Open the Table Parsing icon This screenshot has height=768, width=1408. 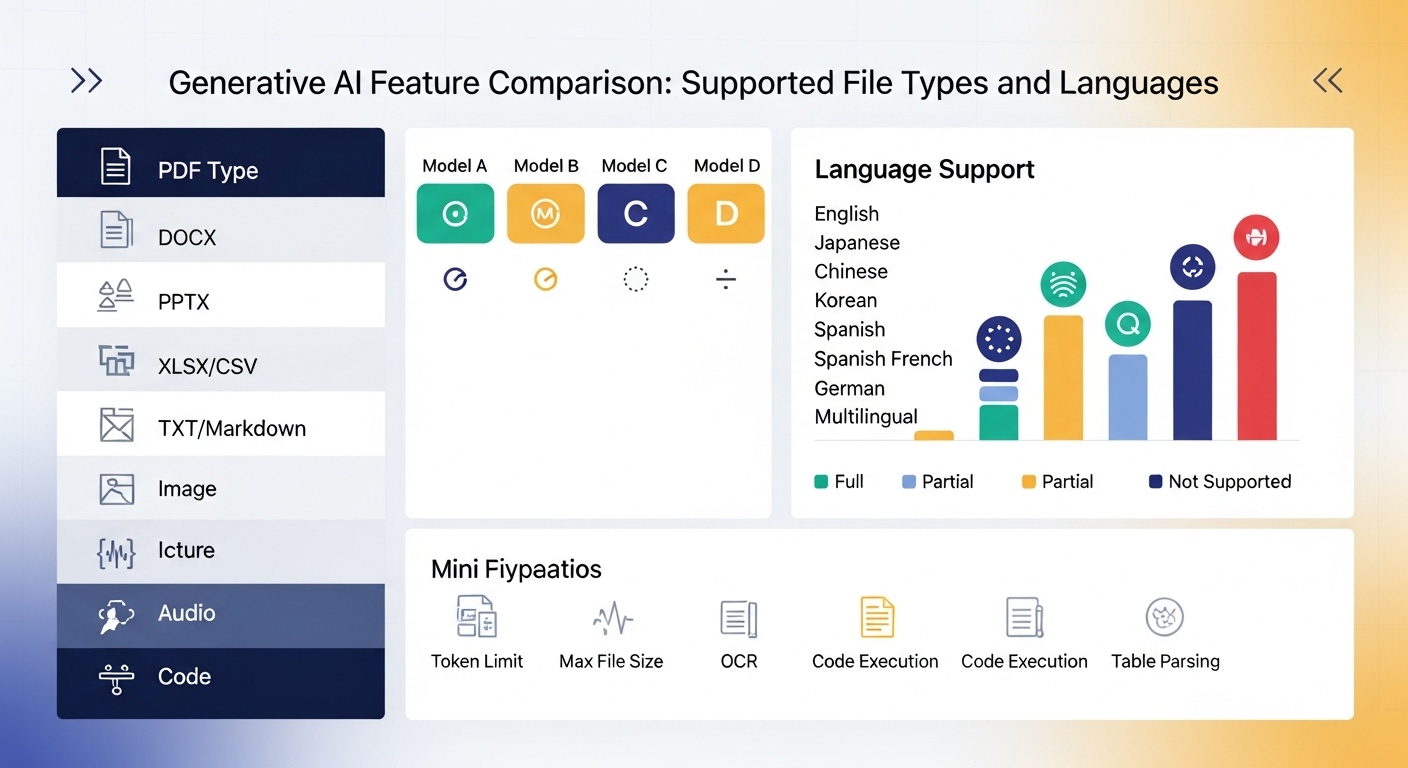pos(1164,617)
